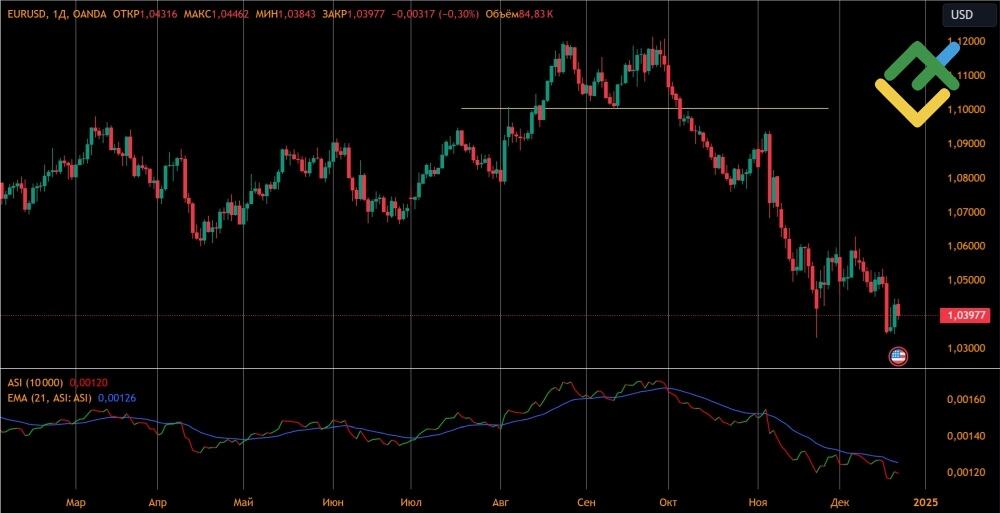Click the Май label on time axis
This screenshot has width=1000, height=513.
[244, 502]
